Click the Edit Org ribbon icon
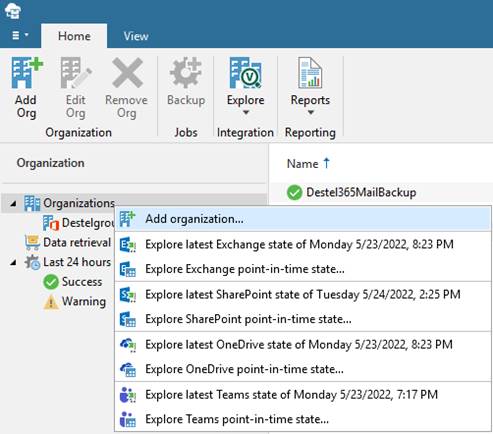 point(76,73)
